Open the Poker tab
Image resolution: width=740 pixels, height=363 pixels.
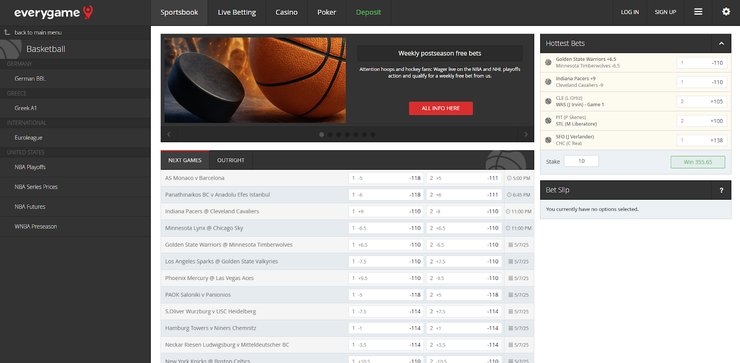click(327, 12)
